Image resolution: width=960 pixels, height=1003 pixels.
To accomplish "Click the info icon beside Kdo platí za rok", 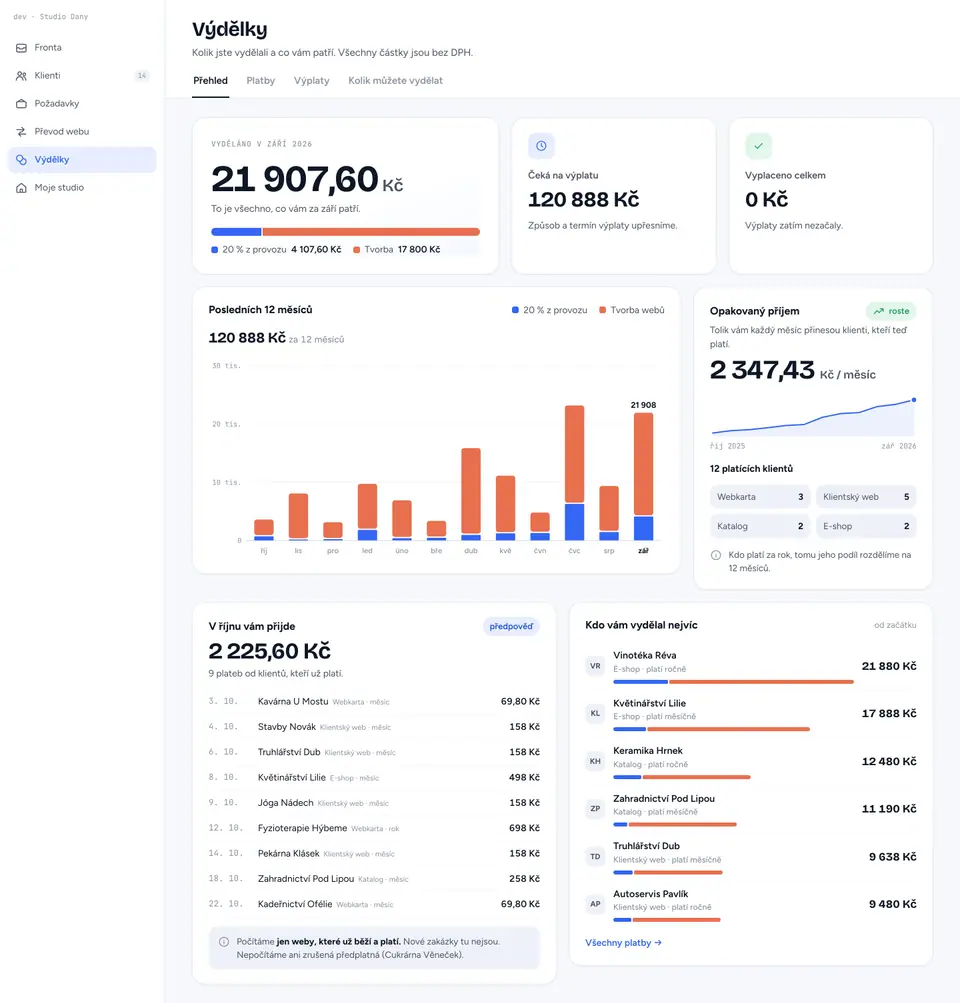I will pyautogui.click(x=716, y=555).
